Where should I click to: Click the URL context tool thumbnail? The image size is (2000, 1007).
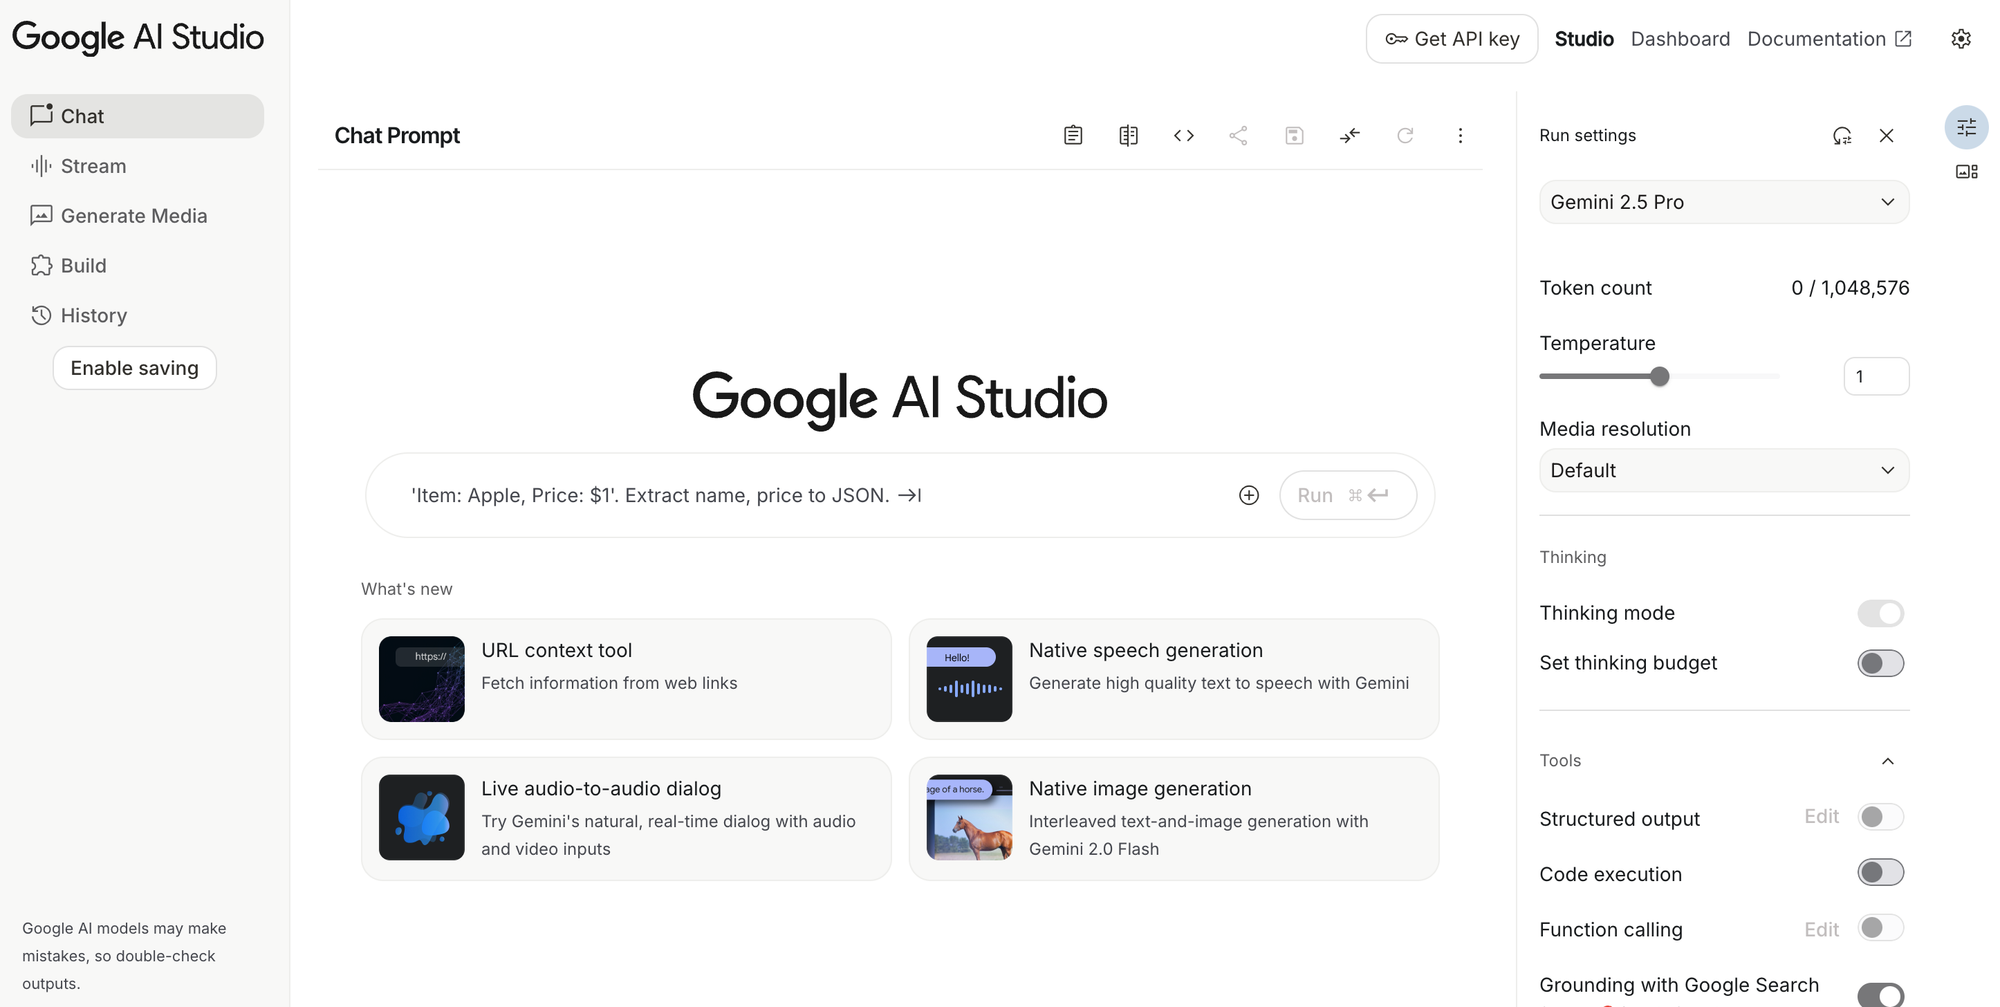point(422,679)
